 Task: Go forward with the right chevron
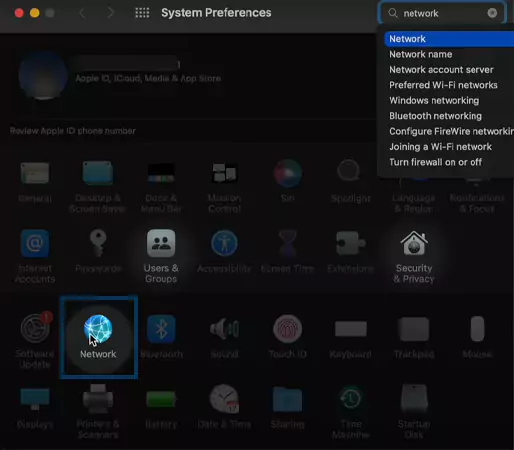(x=111, y=13)
